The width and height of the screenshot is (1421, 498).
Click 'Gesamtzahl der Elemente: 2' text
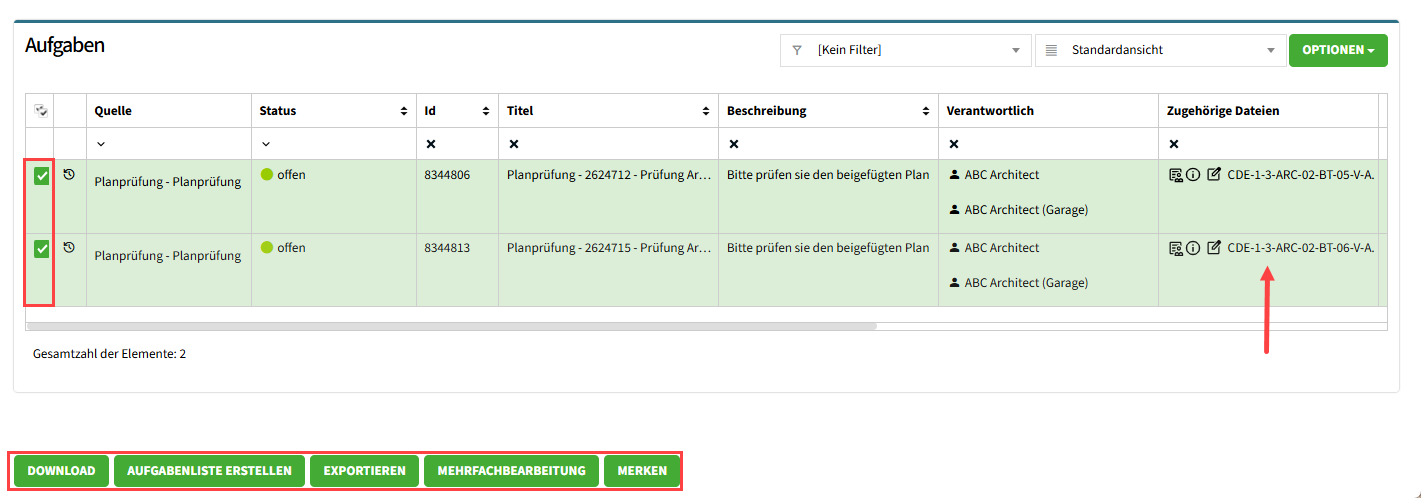[x=109, y=354]
